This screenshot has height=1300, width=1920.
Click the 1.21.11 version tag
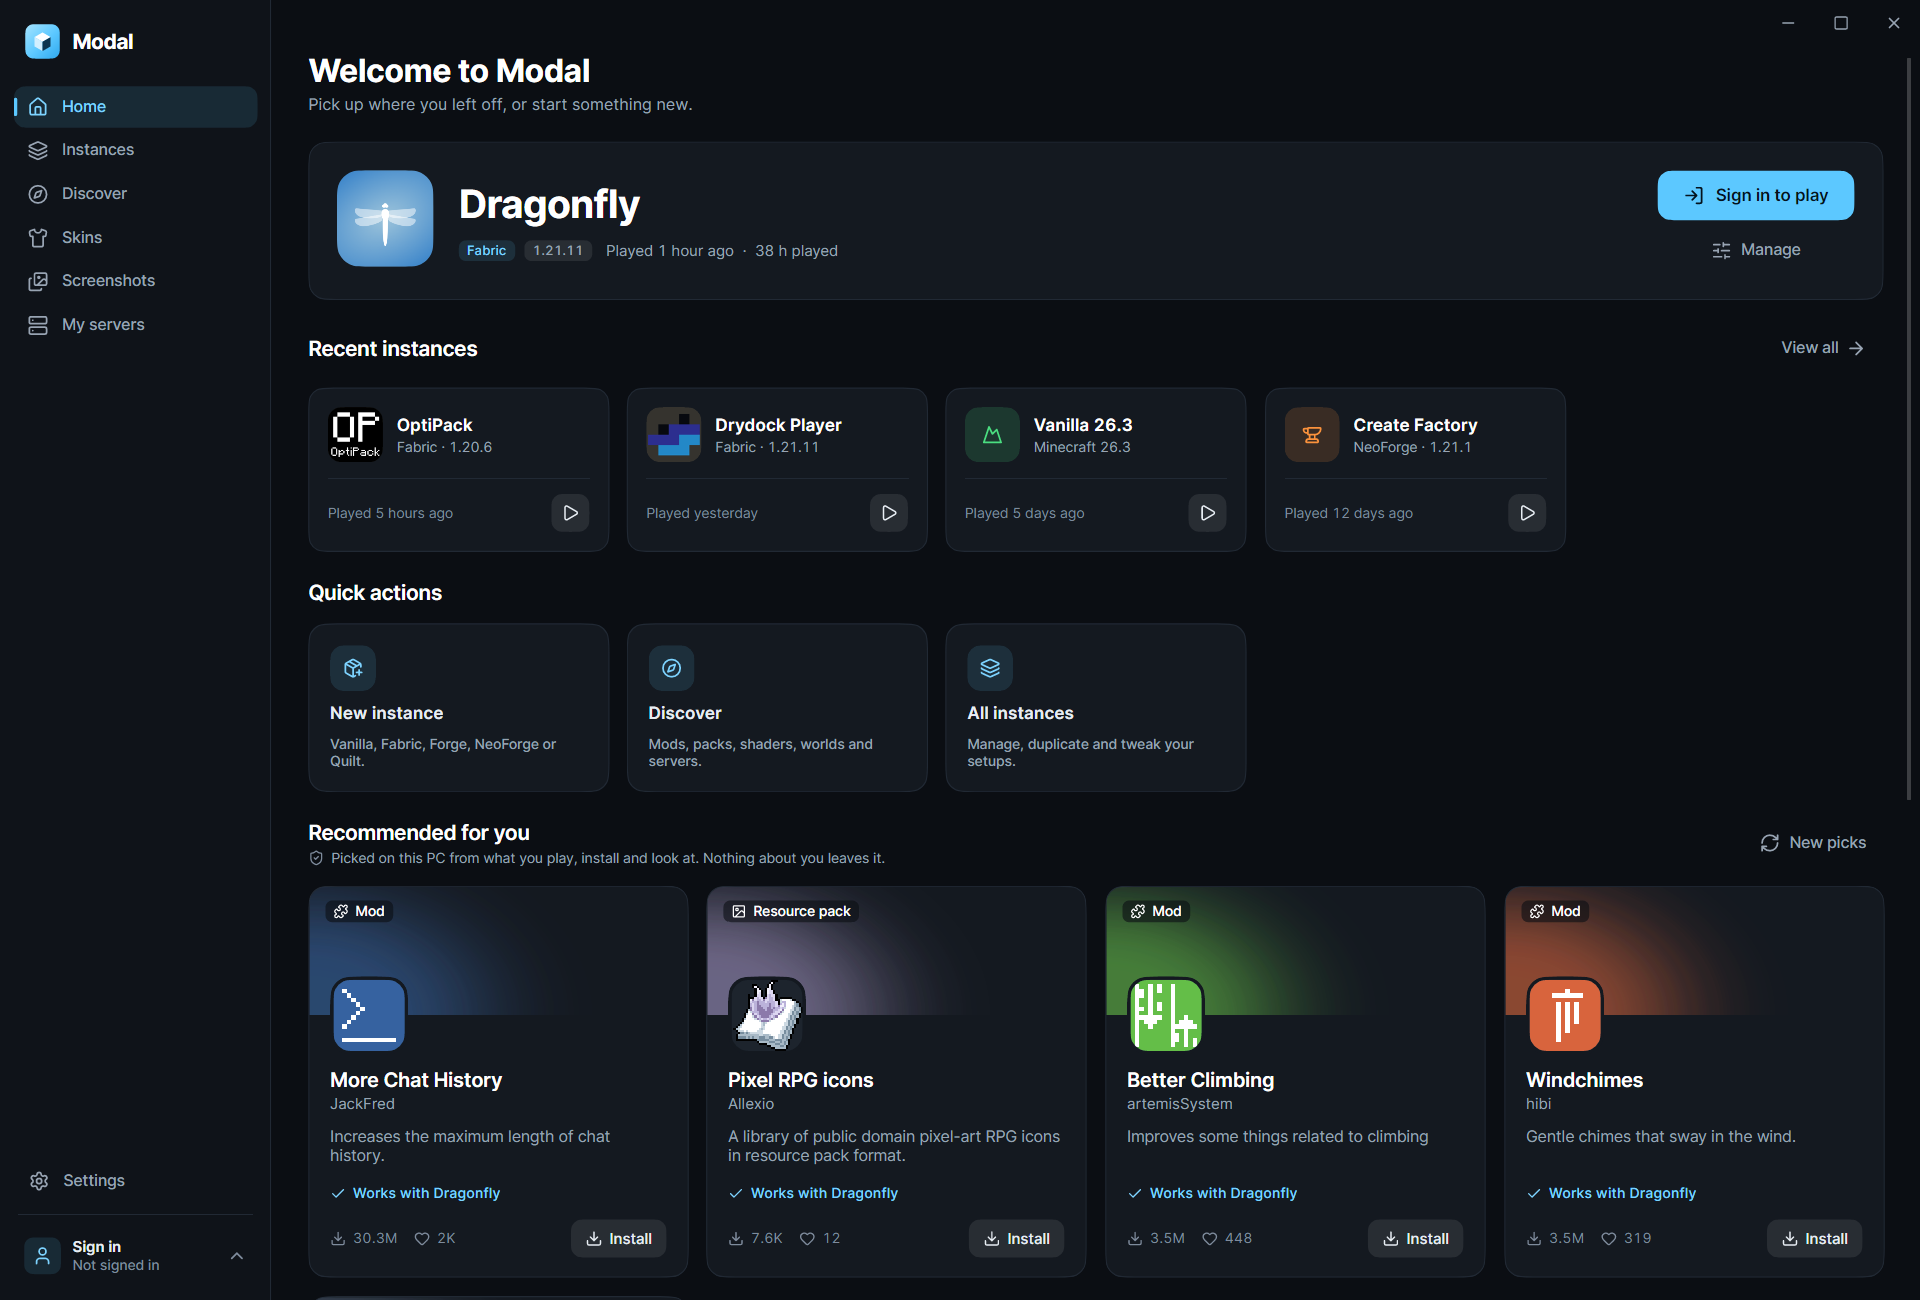[x=558, y=251]
